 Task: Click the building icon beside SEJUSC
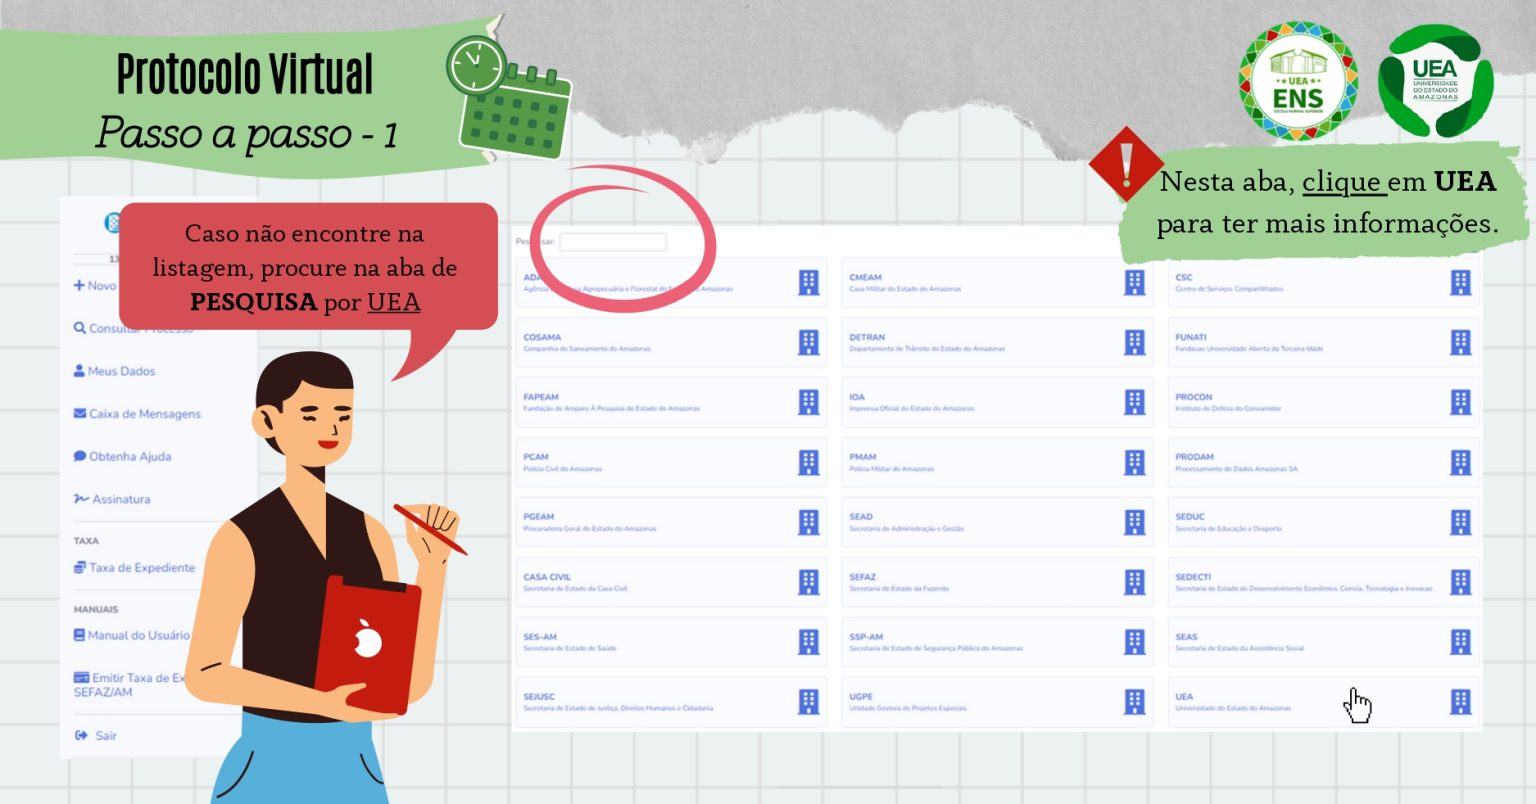point(808,702)
